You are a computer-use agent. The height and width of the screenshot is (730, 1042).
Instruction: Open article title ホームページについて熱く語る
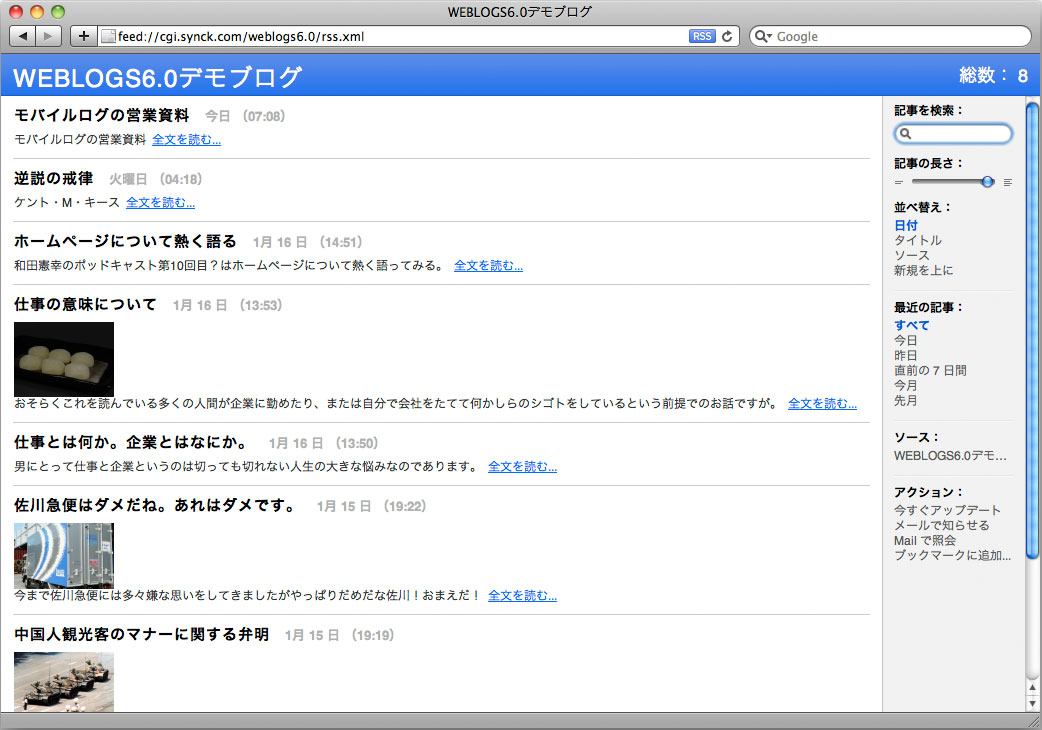pos(126,241)
